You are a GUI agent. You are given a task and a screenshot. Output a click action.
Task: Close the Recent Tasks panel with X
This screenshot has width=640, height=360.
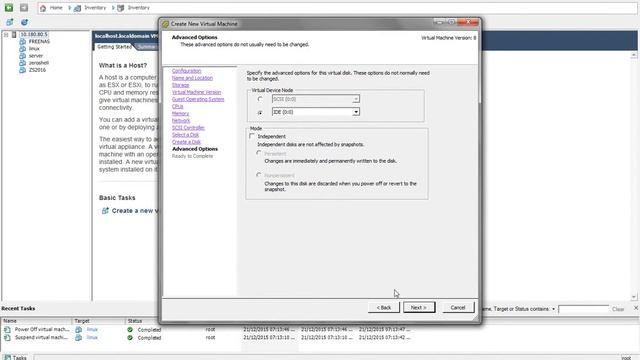[636, 308]
